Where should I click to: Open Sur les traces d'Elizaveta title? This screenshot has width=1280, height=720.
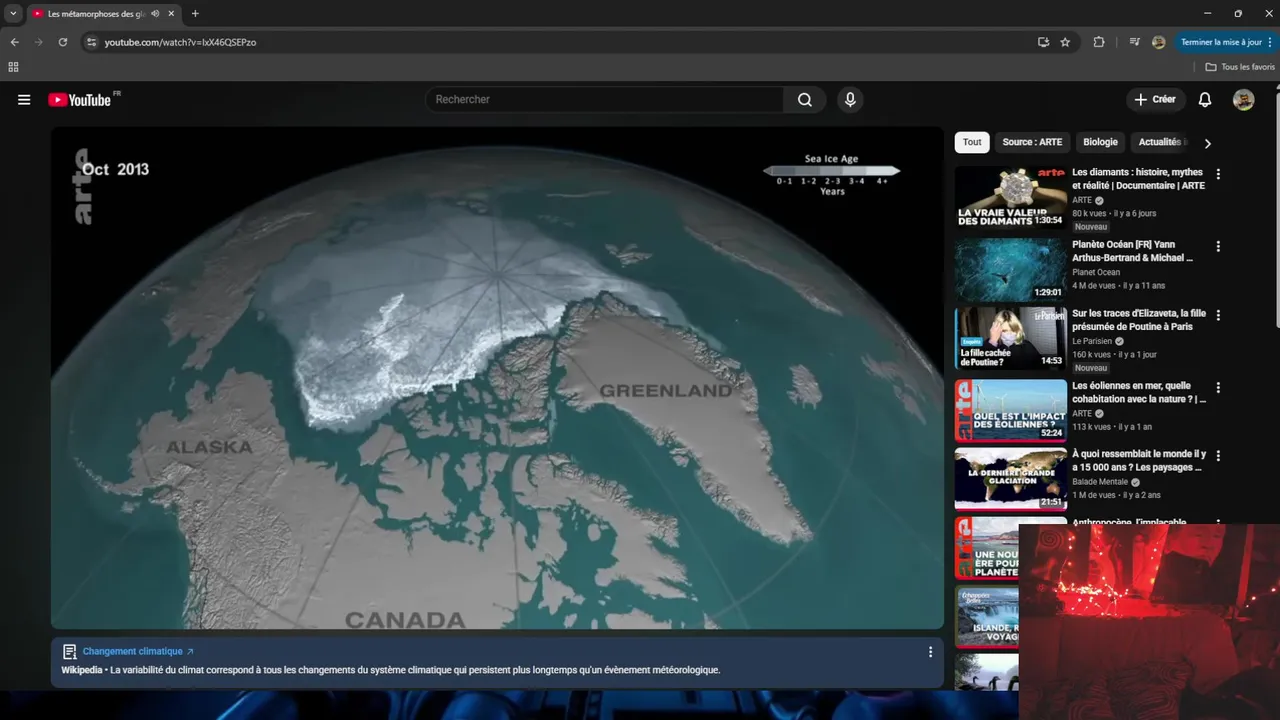(x=1139, y=320)
